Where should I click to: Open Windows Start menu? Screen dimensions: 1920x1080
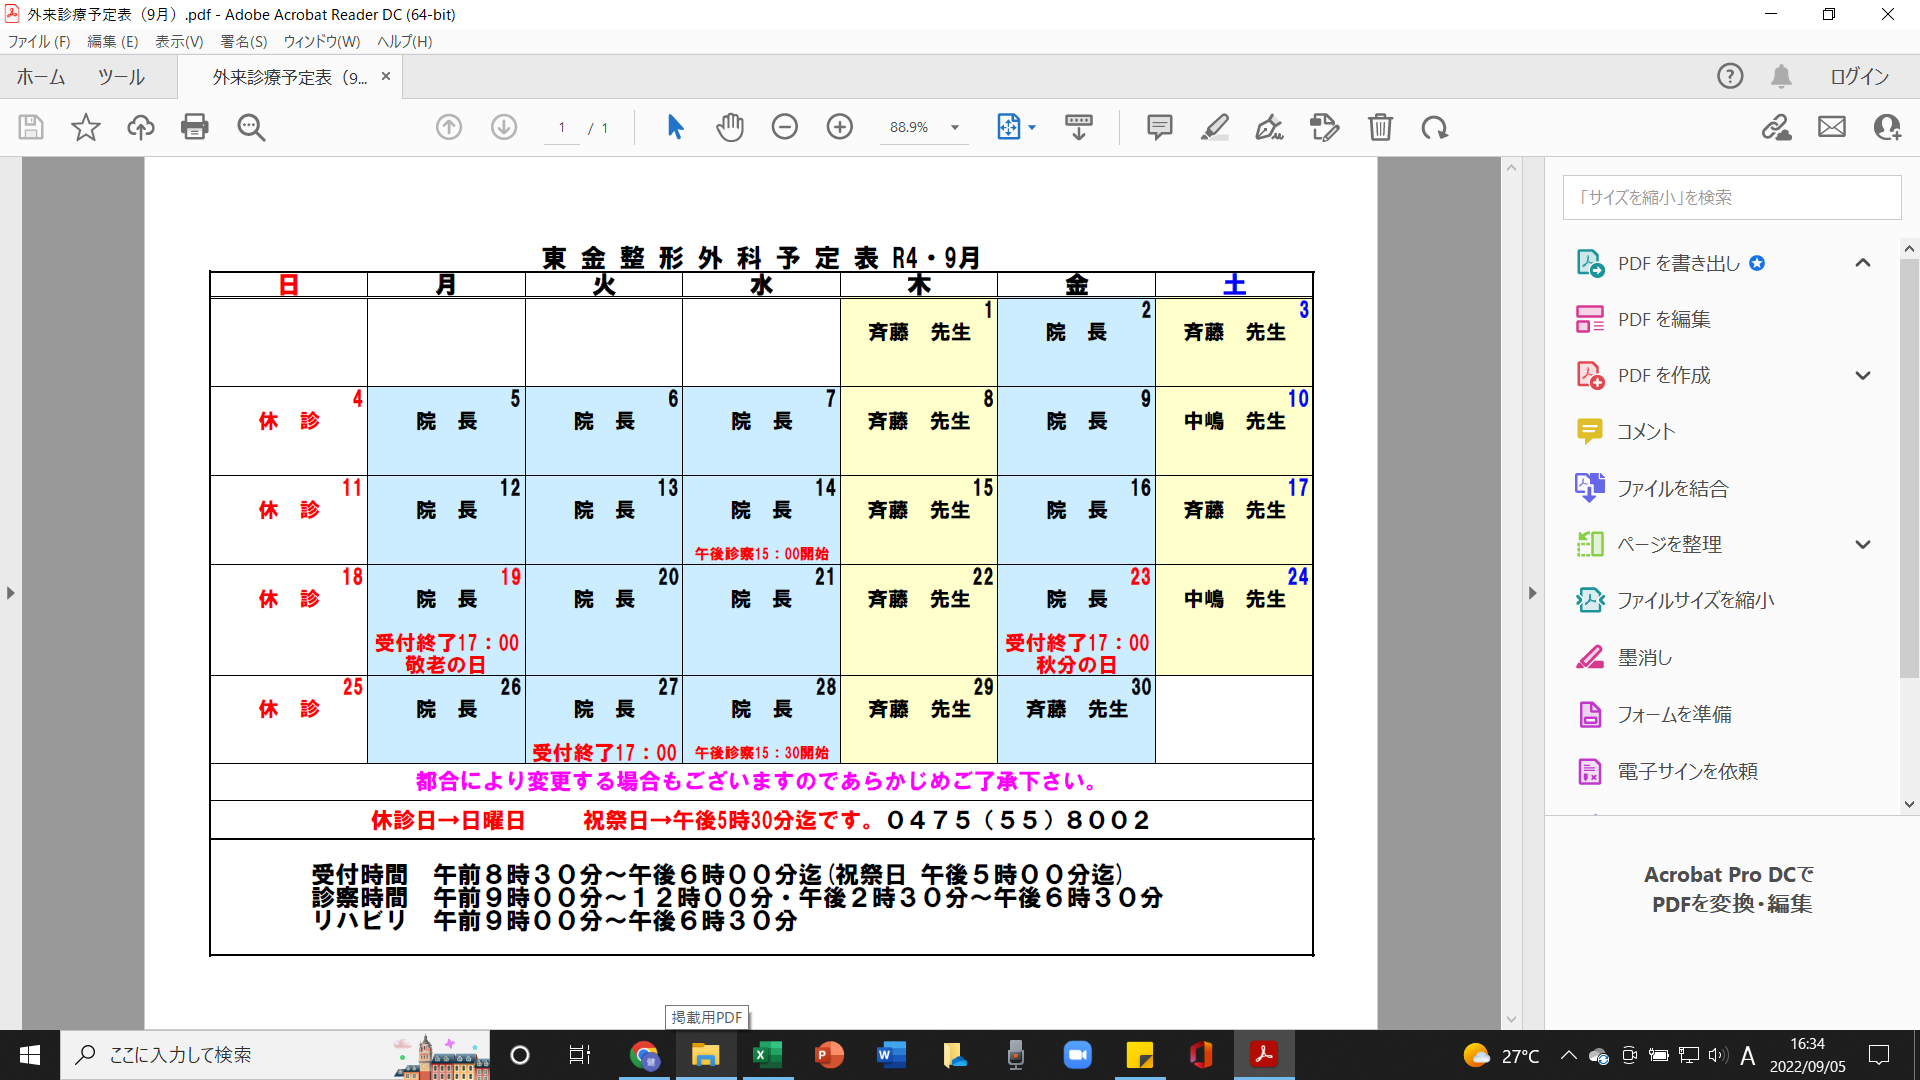30,1055
